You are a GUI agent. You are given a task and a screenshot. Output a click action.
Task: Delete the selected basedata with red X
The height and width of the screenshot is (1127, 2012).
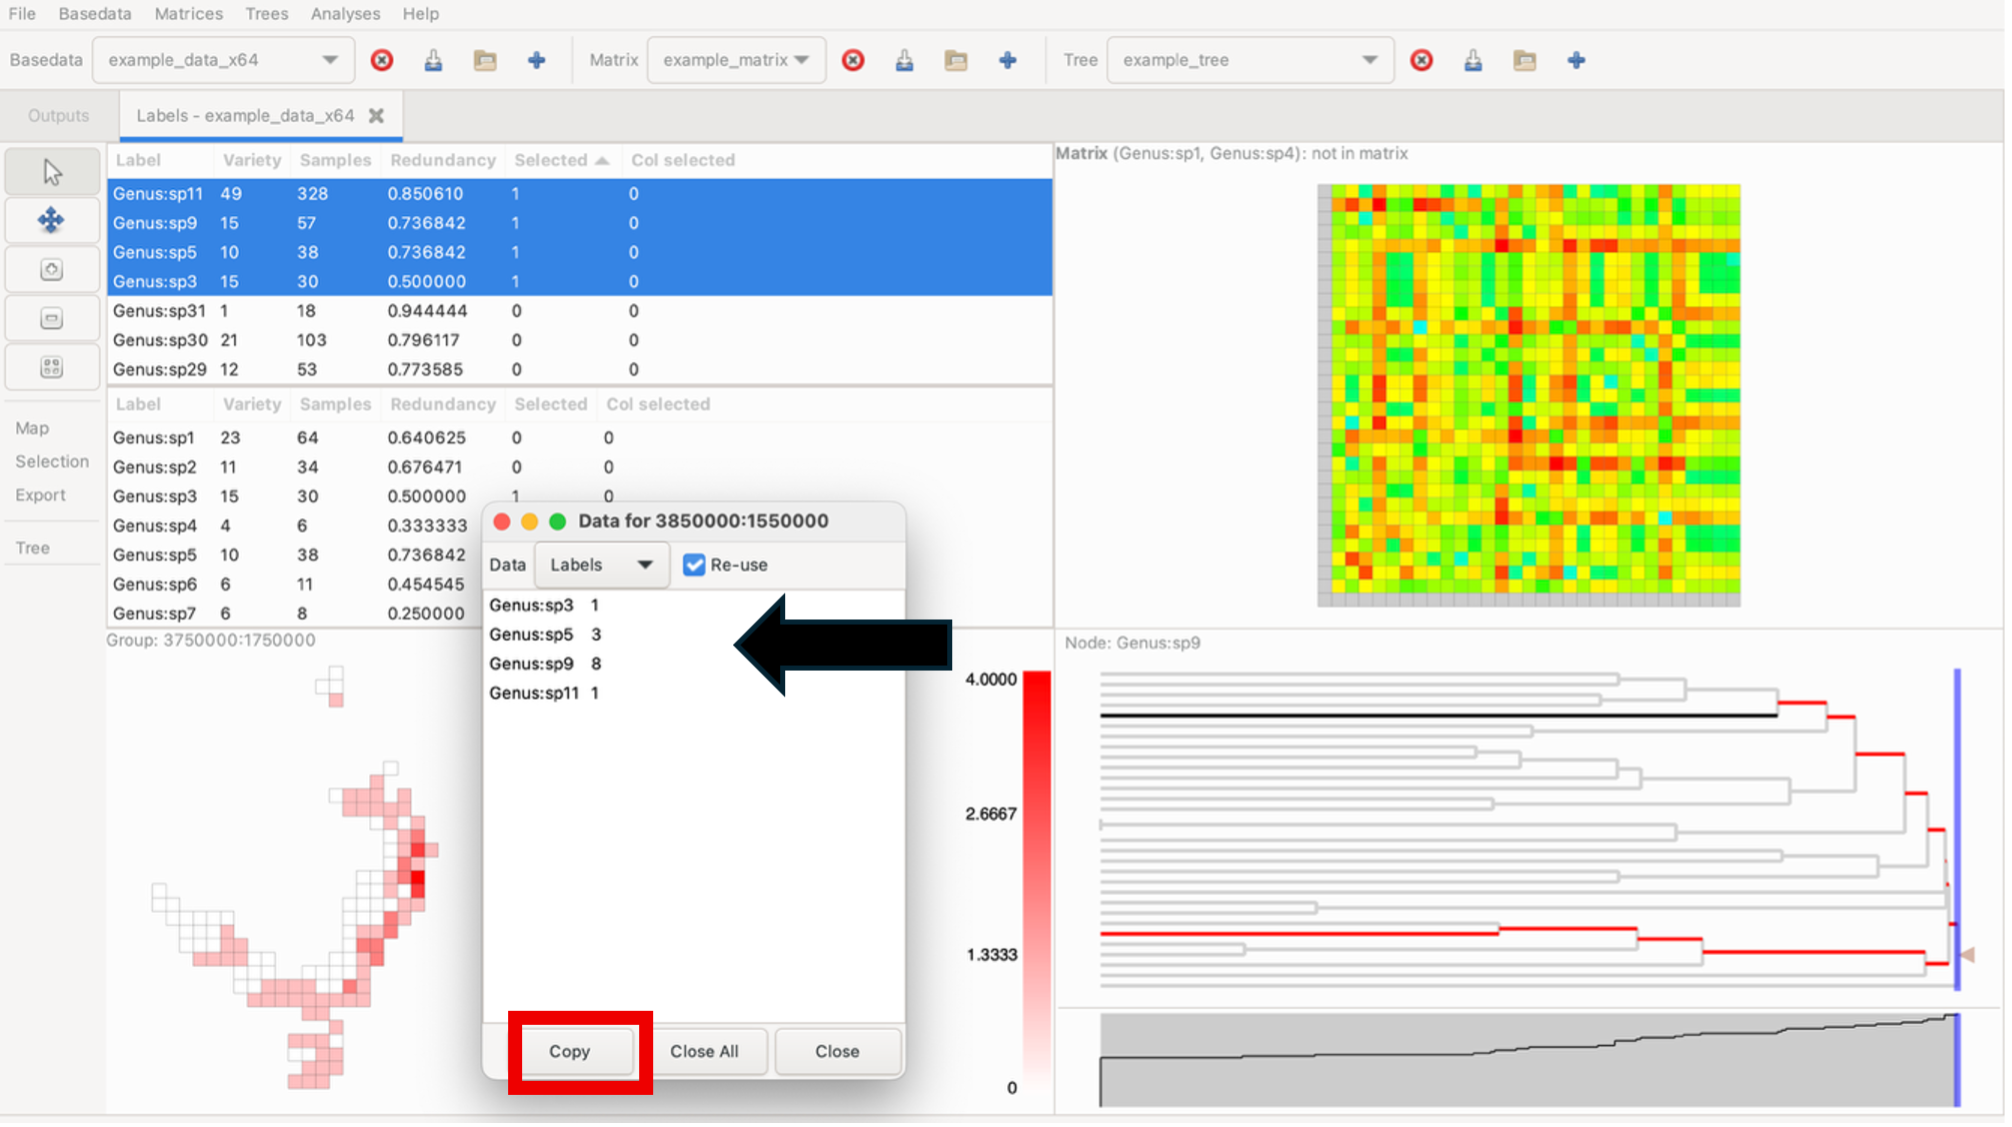(382, 60)
